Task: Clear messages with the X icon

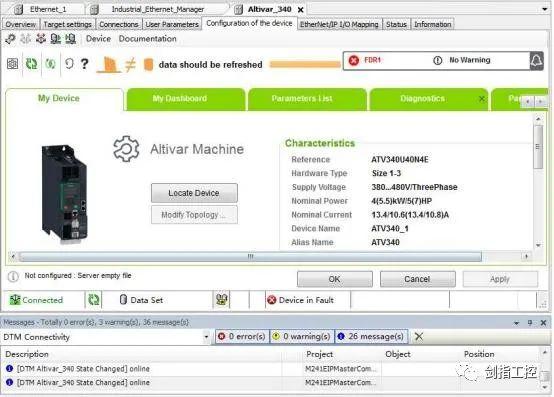Action: pyautogui.click(x=419, y=337)
